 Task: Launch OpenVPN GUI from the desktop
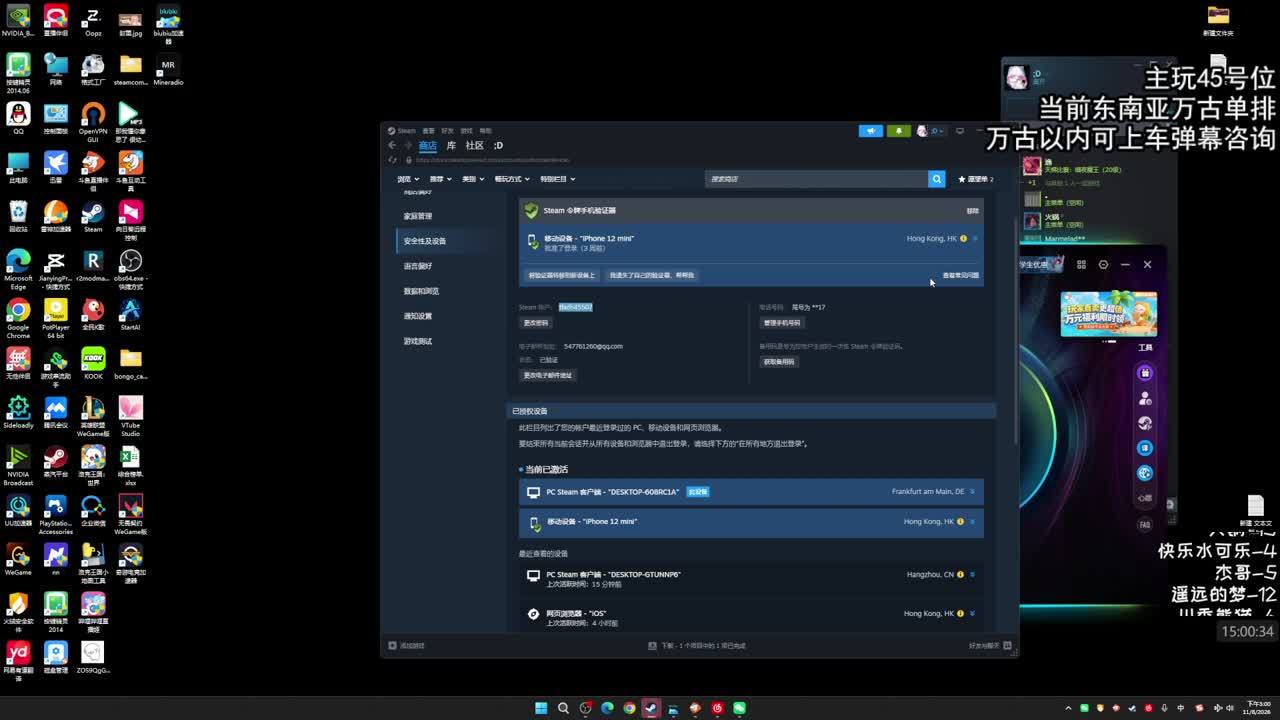click(x=93, y=122)
